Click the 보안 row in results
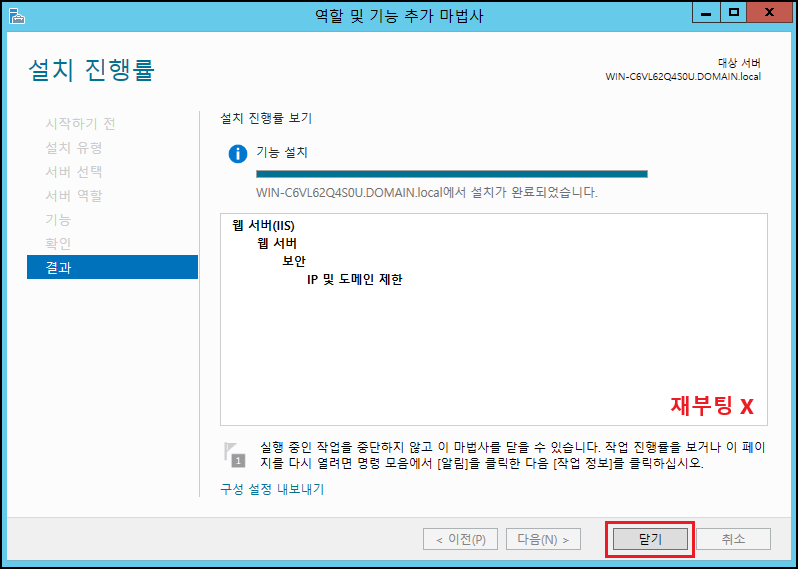798x569 pixels. point(294,261)
